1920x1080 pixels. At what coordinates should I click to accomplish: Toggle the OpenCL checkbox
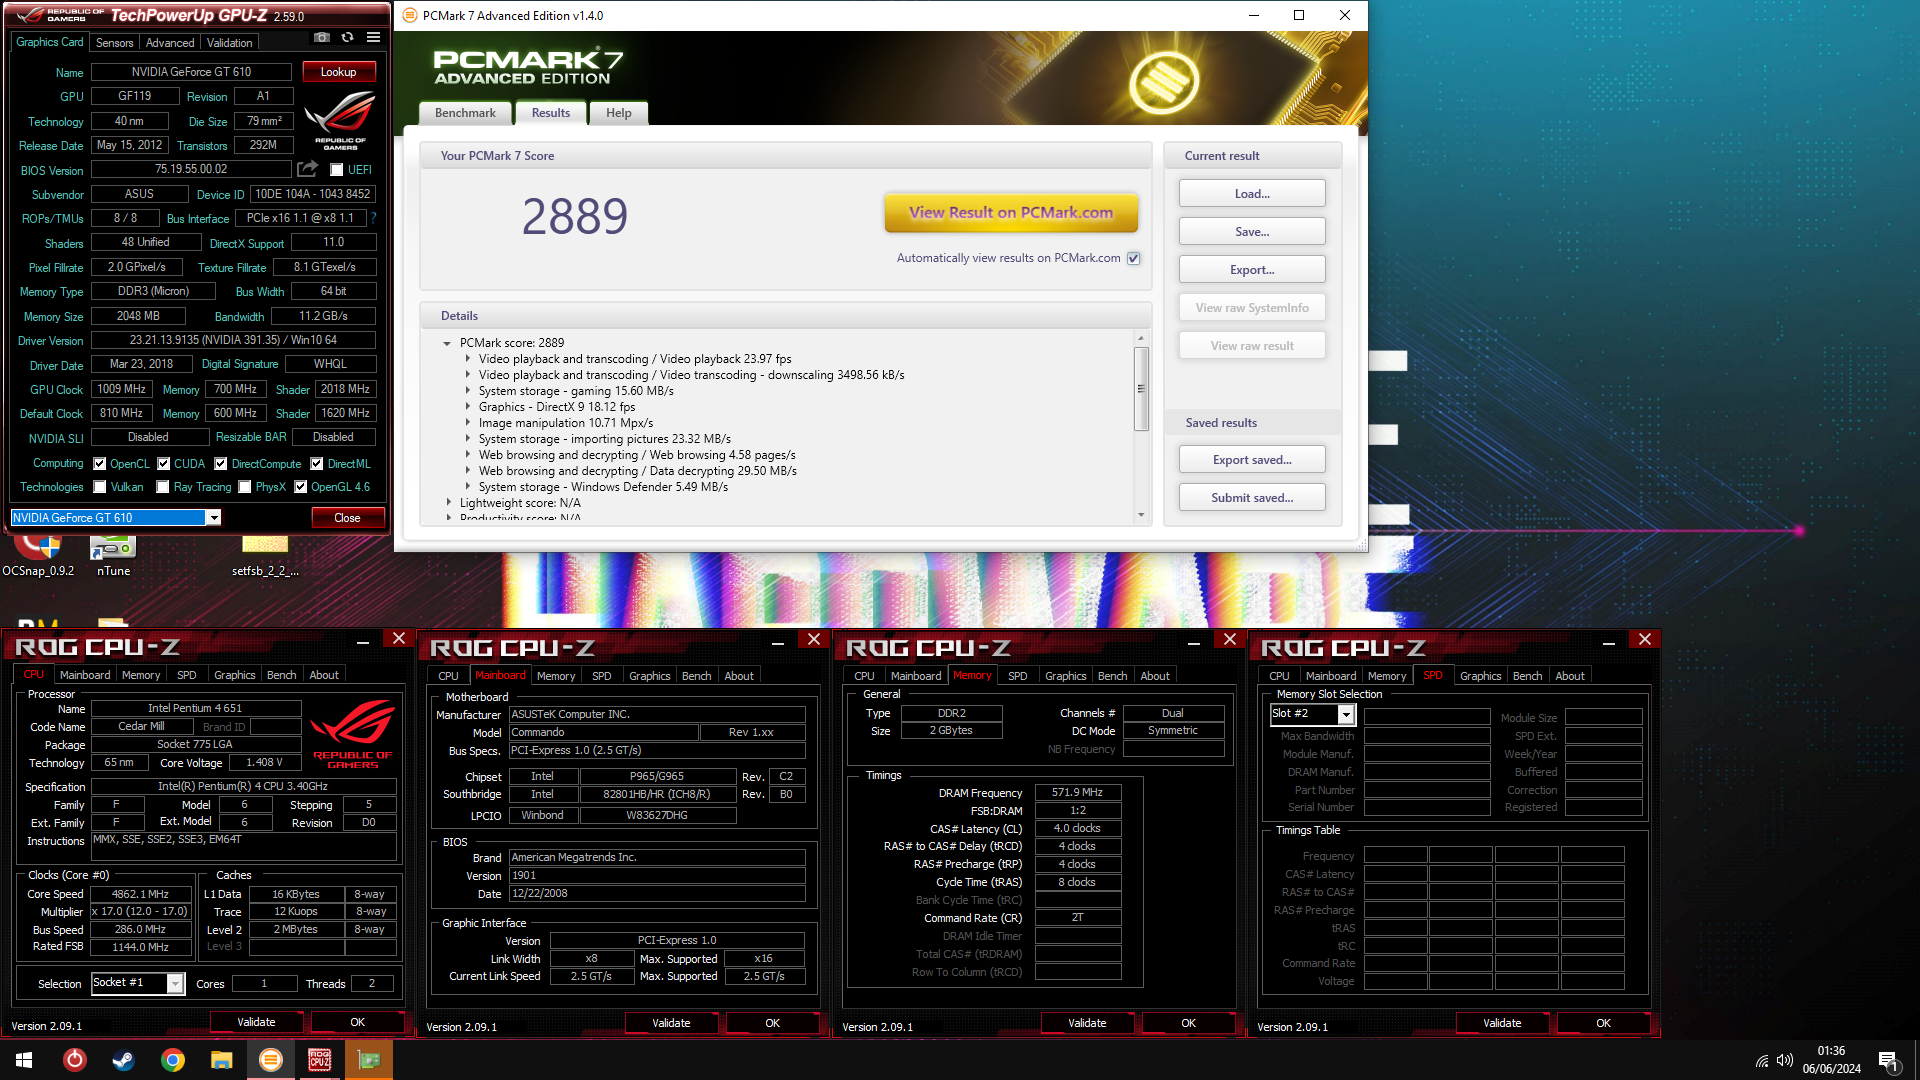tap(100, 464)
